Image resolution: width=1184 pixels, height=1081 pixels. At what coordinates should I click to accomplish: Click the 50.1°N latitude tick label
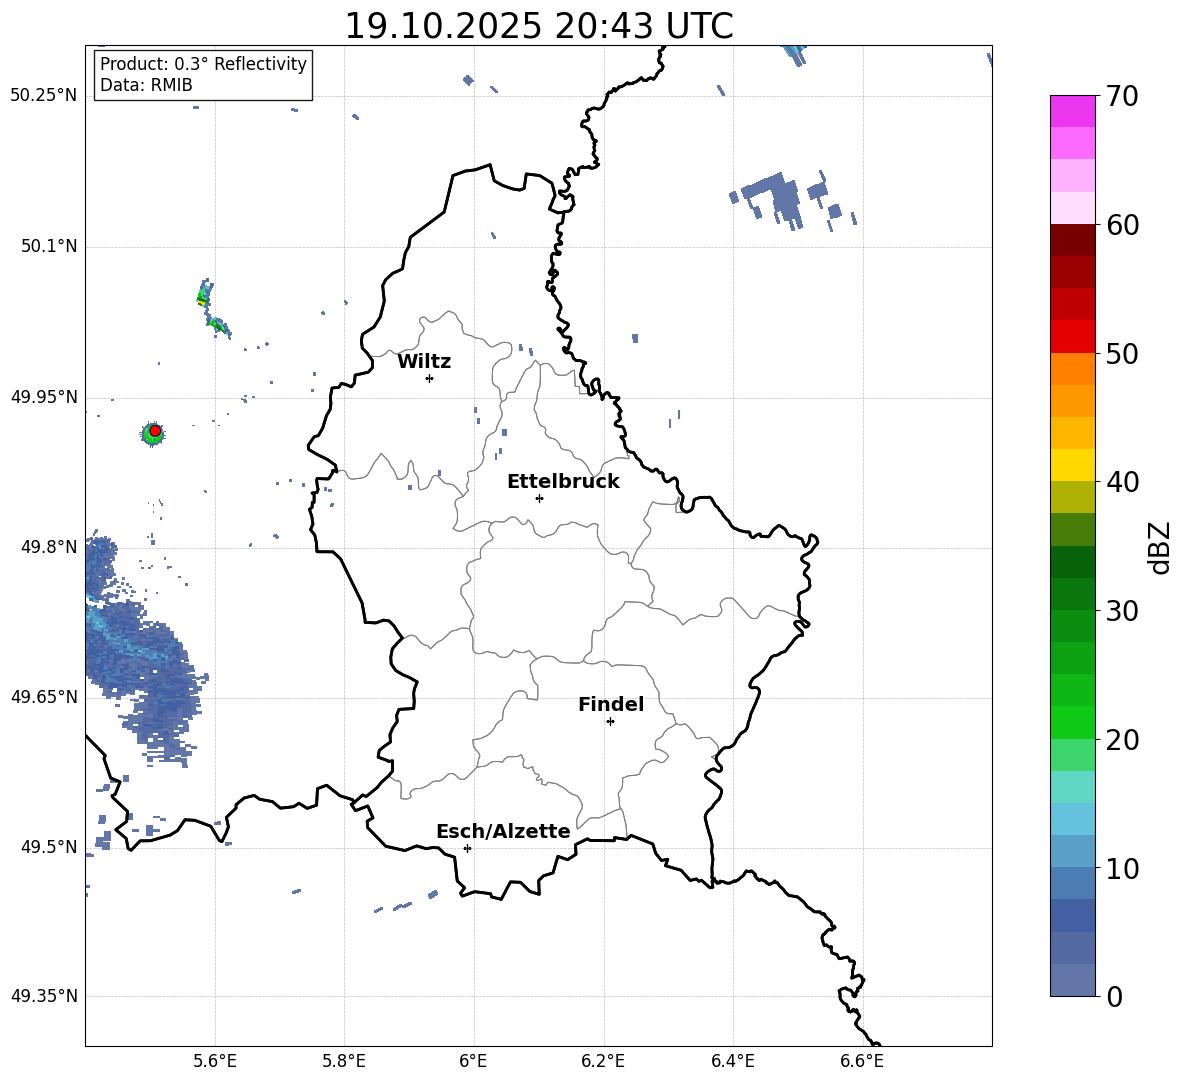[49, 246]
